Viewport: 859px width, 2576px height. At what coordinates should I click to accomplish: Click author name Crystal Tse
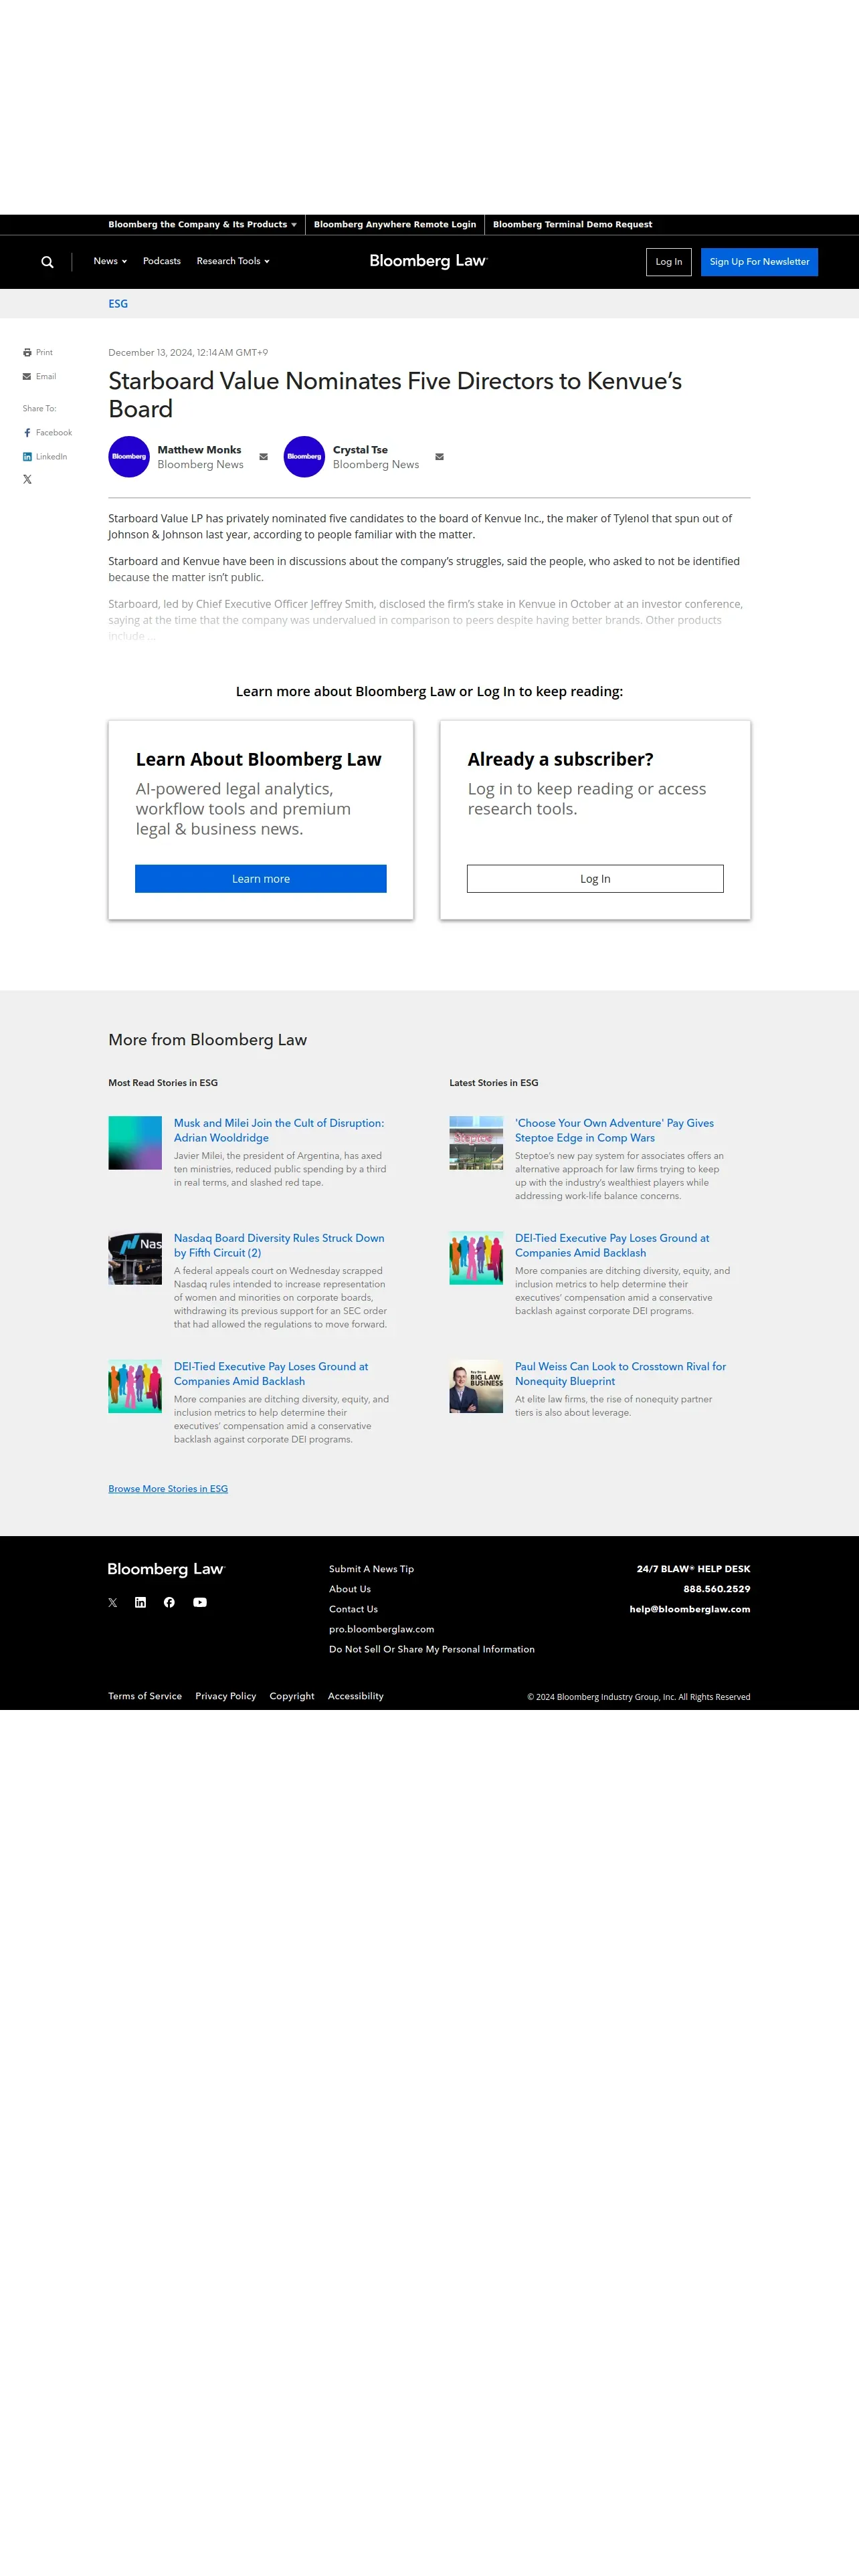click(x=360, y=450)
